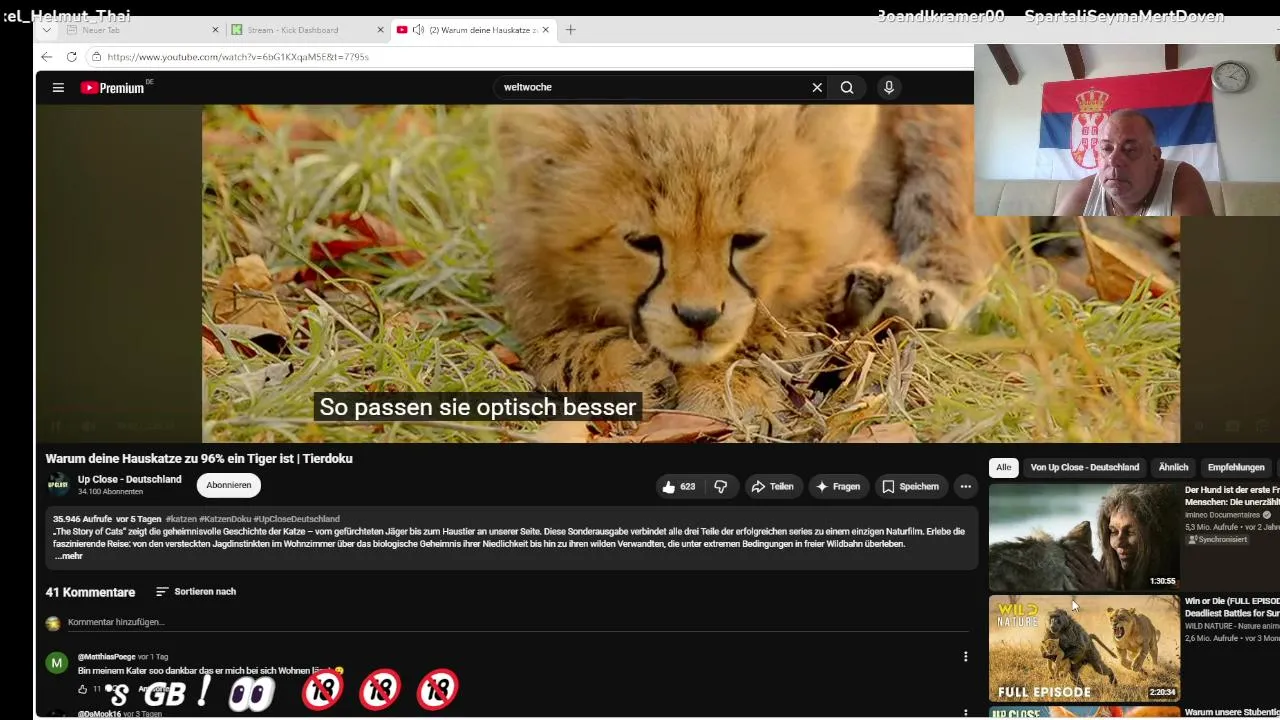Screen dimensions: 1280x720
Task: Open the #katzen hashtag link
Action: coord(181,519)
